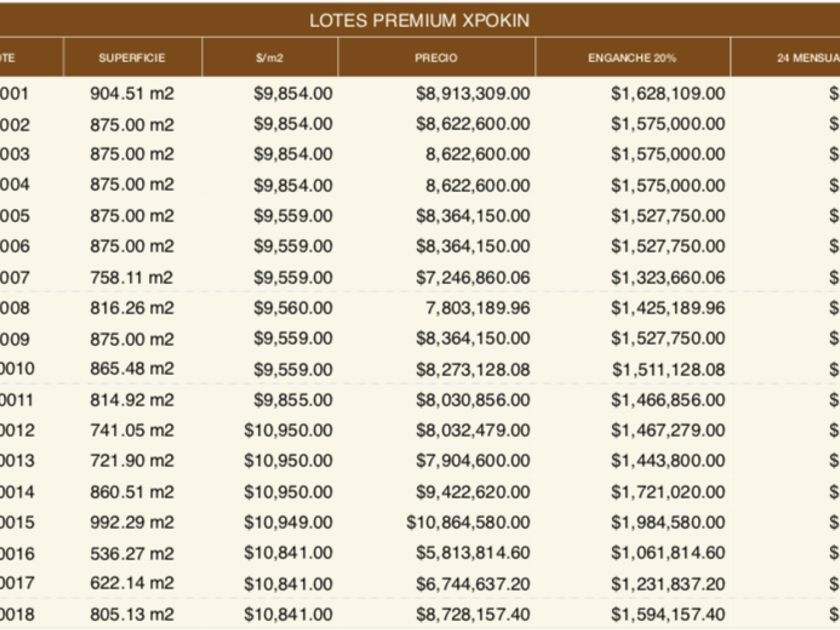Click price cell $8,728,157.40
The height and width of the screenshot is (630, 840).
coord(473,614)
